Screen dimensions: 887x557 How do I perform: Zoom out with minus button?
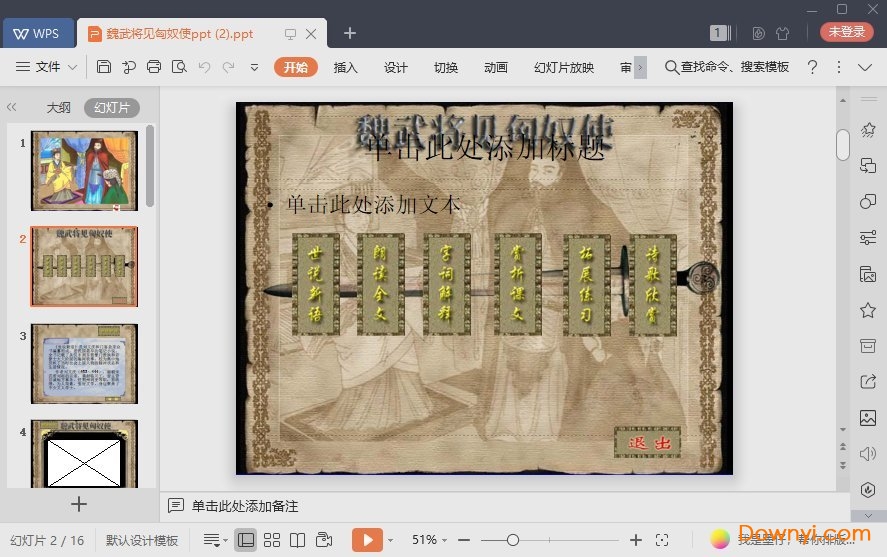(464, 540)
